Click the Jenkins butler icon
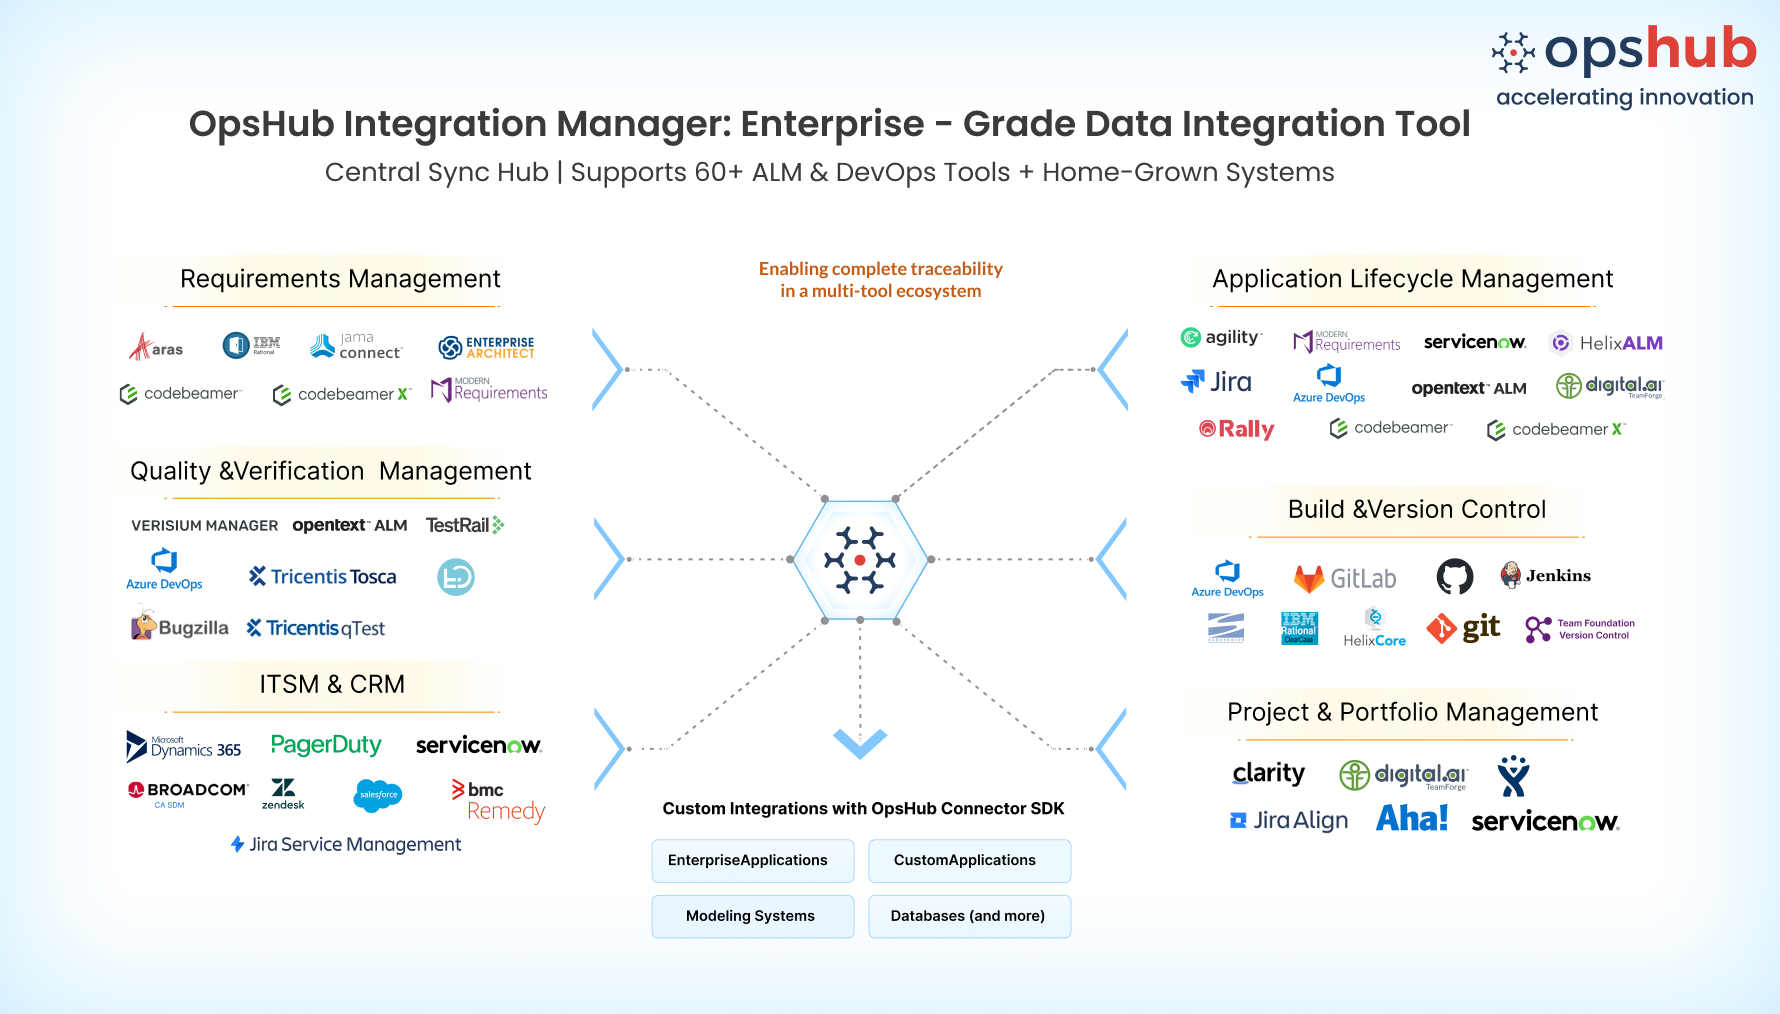 tap(1510, 575)
